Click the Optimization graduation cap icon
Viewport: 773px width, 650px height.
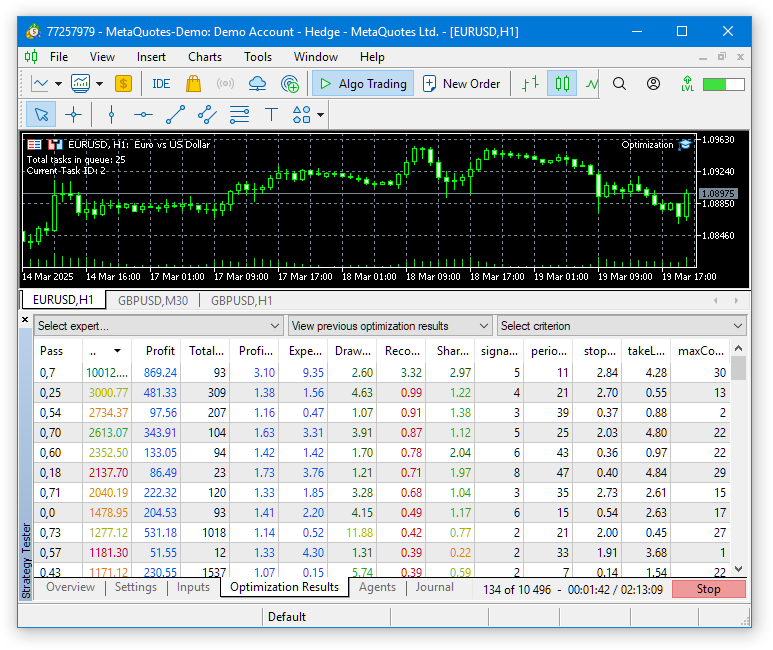(x=684, y=145)
